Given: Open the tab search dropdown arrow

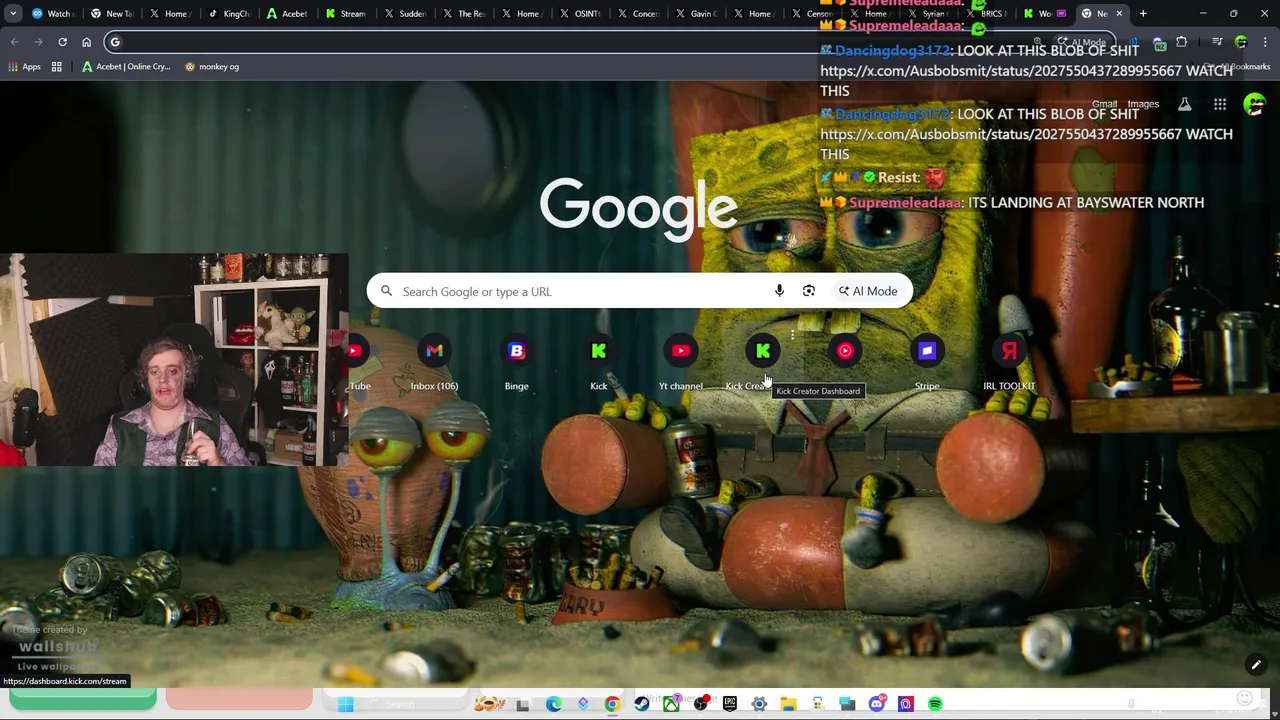Looking at the screenshot, I should (x=13, y=14).
